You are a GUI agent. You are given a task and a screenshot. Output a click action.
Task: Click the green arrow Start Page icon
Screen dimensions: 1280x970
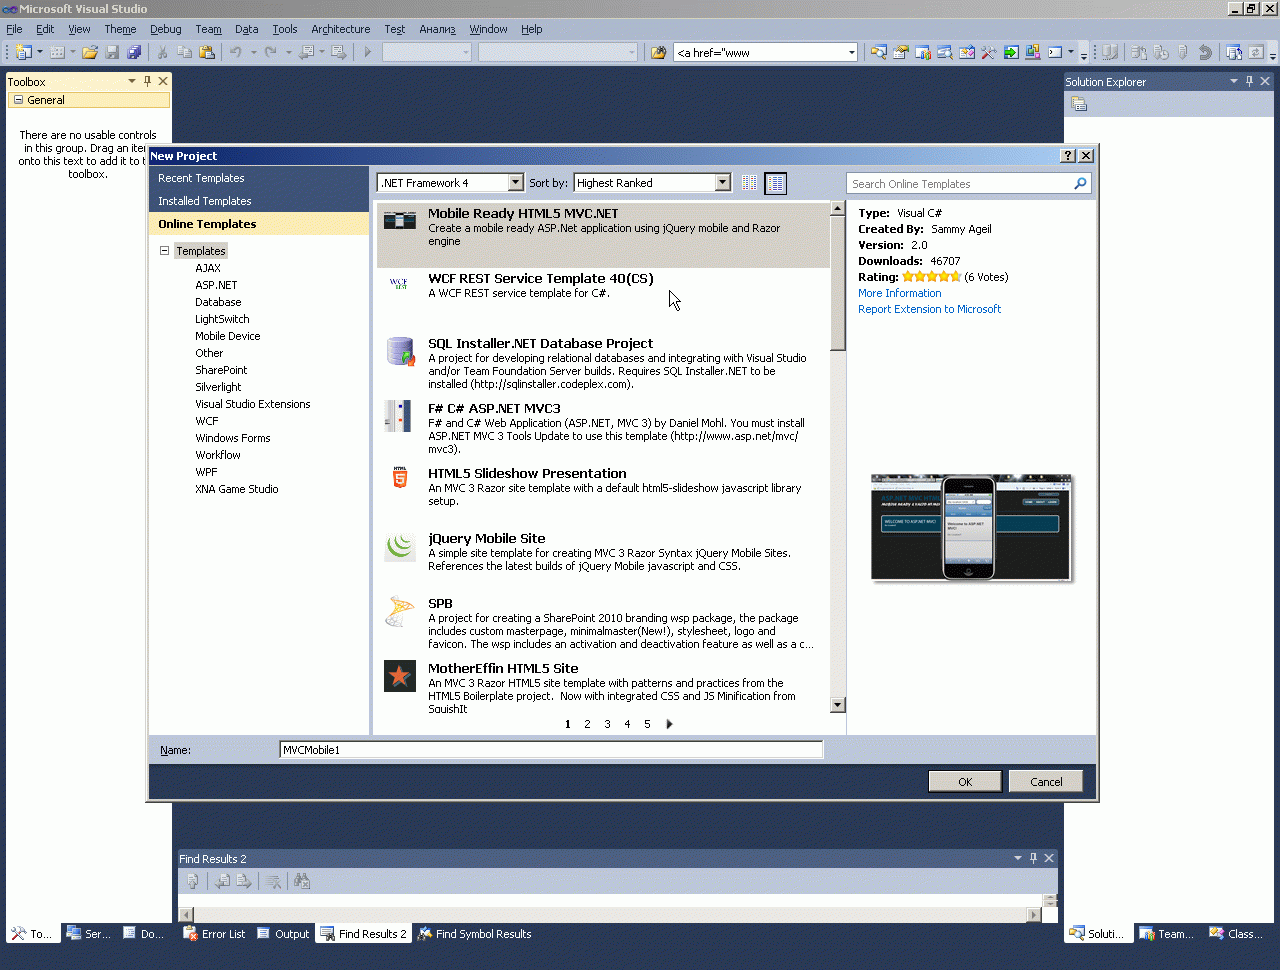coord(1011,52)
